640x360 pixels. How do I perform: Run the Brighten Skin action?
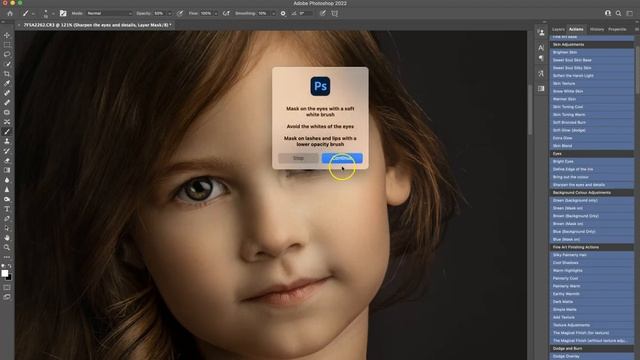591,52
